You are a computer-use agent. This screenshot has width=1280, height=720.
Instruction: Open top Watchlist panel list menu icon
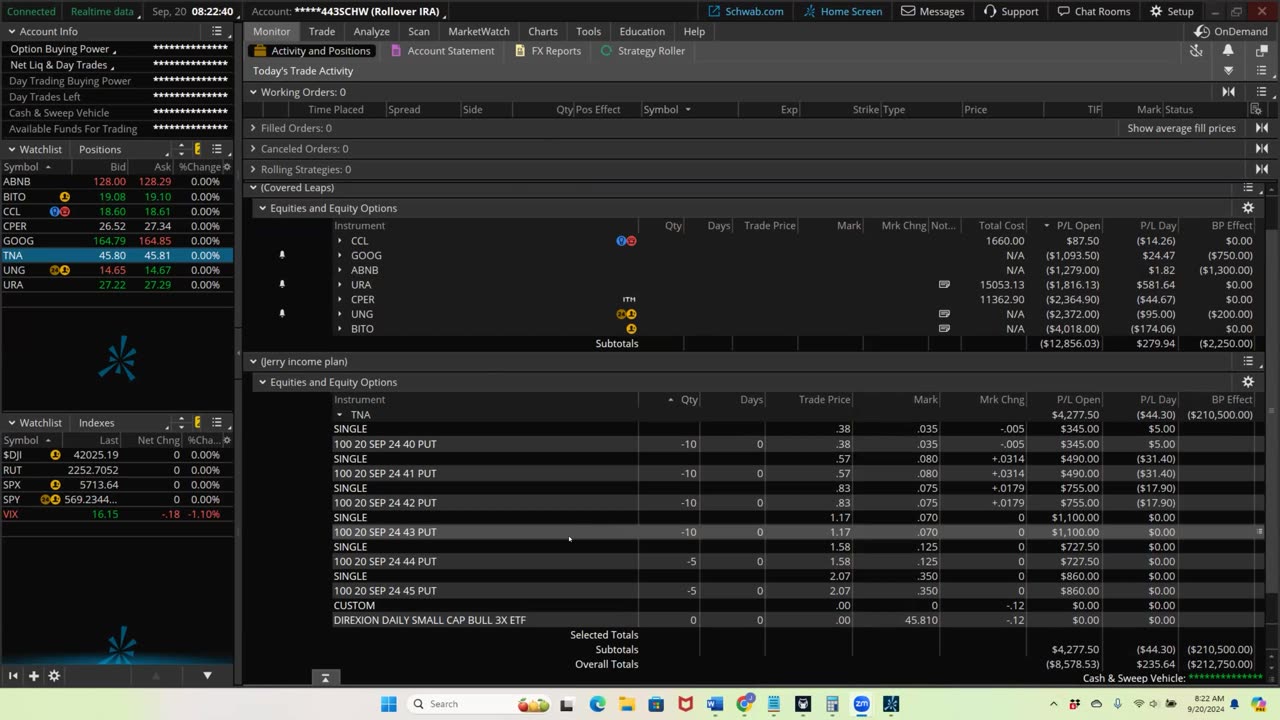click(x=217, y=149)
